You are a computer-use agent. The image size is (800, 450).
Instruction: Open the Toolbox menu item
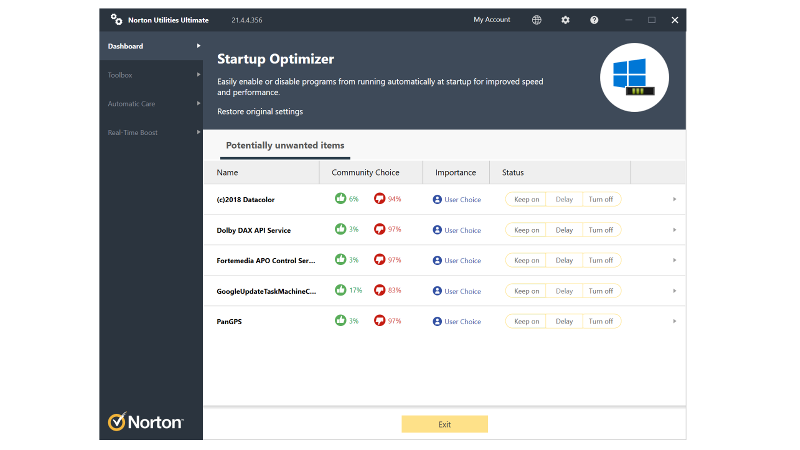tap(151, 75)
